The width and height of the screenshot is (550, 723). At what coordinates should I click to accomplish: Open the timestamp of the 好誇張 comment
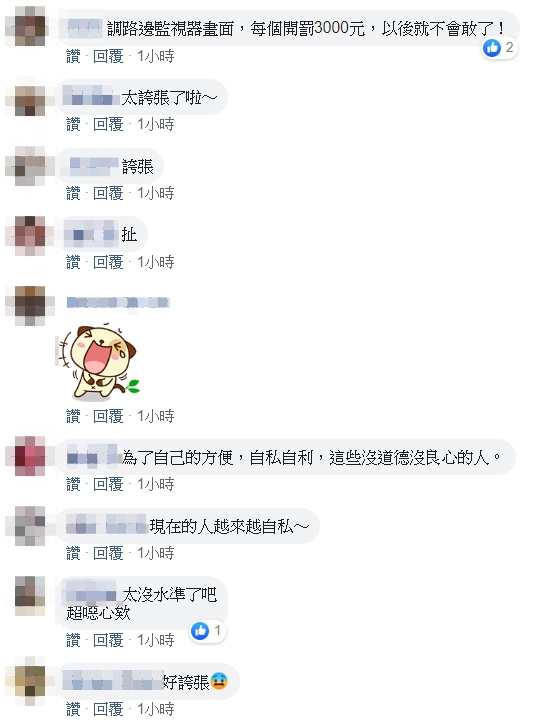[x=156, y=708]
